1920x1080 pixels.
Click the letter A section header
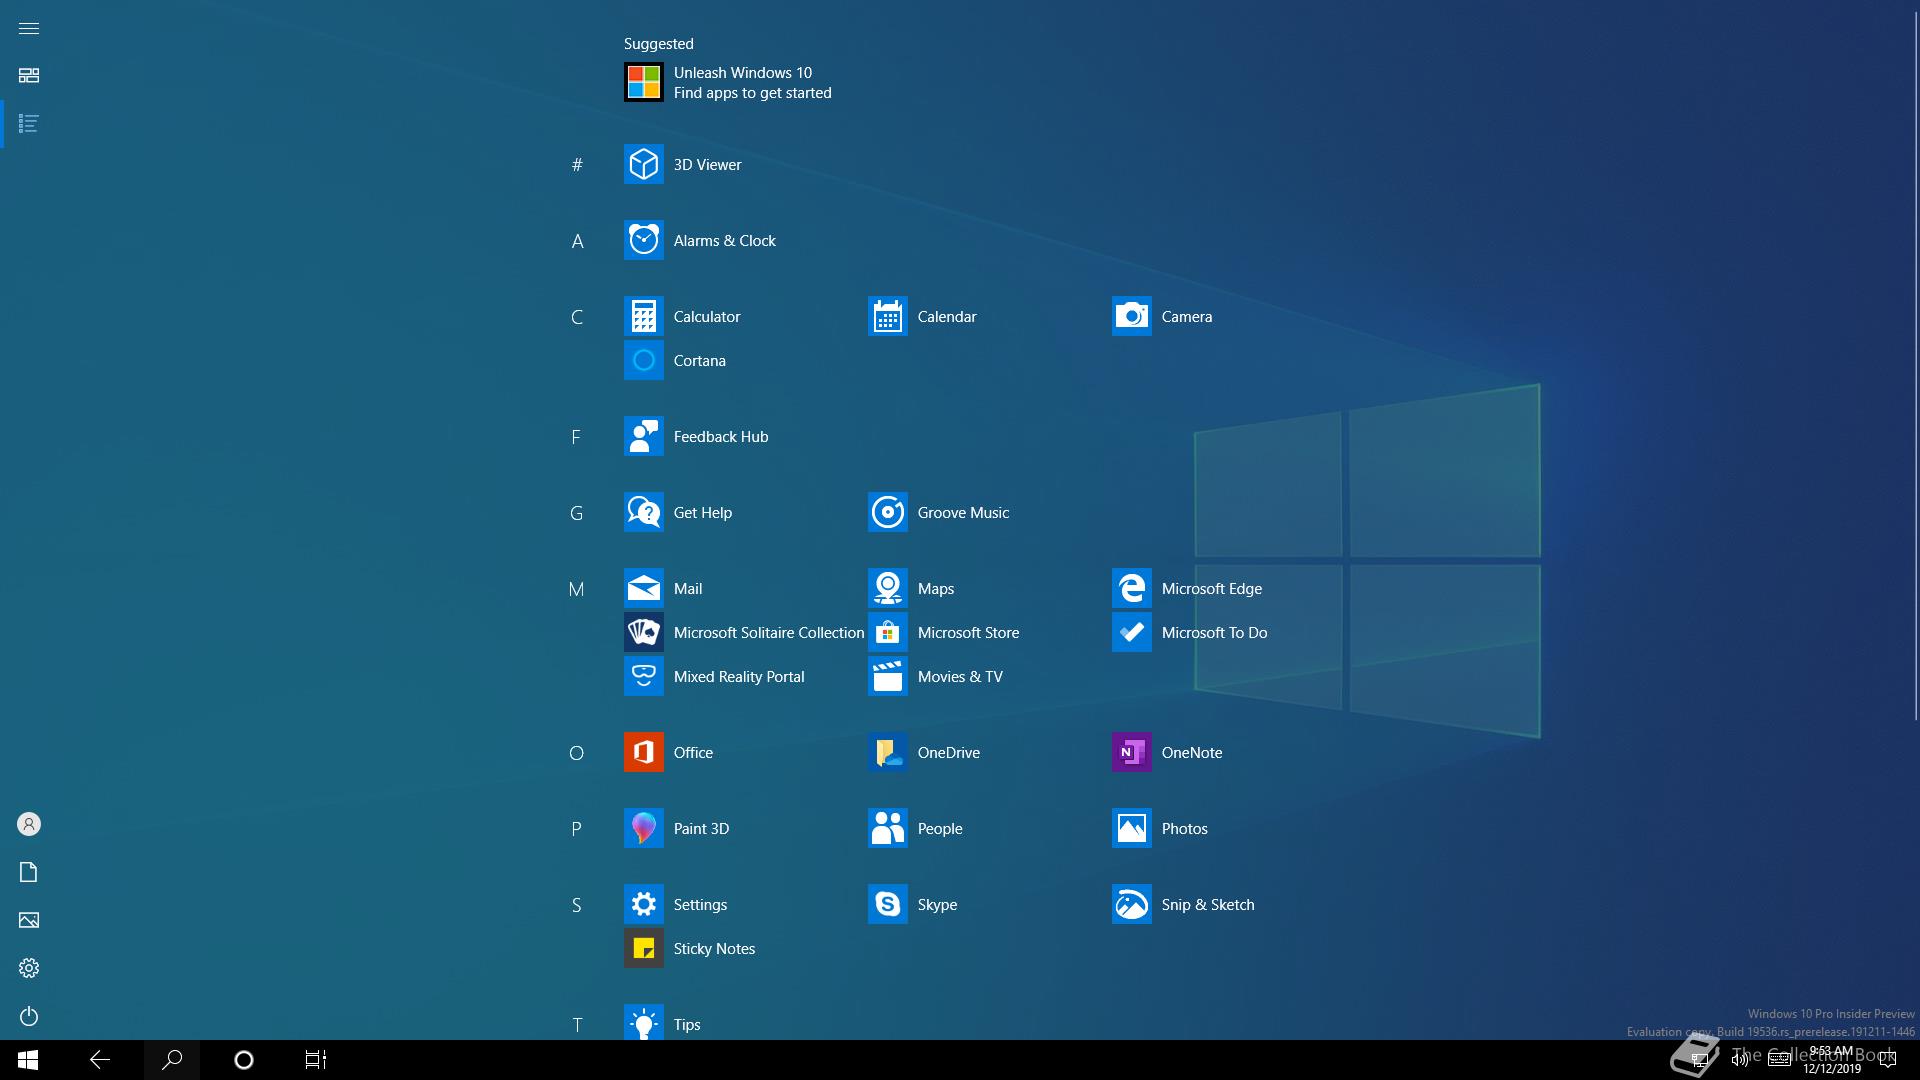click(577, 241)
